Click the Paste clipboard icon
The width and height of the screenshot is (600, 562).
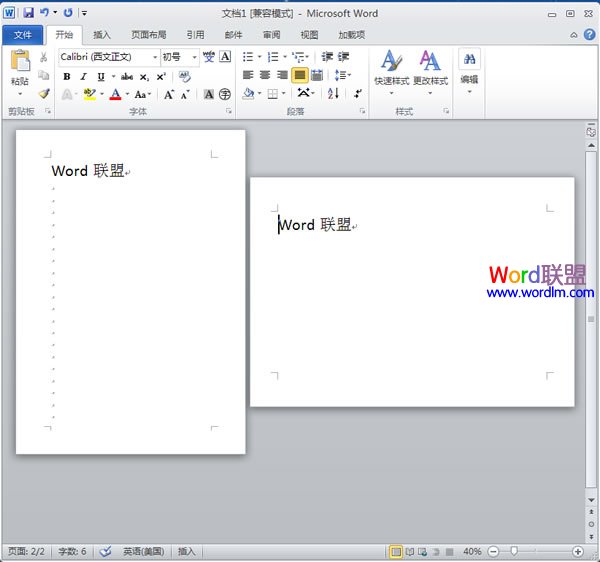pos(20,61)
